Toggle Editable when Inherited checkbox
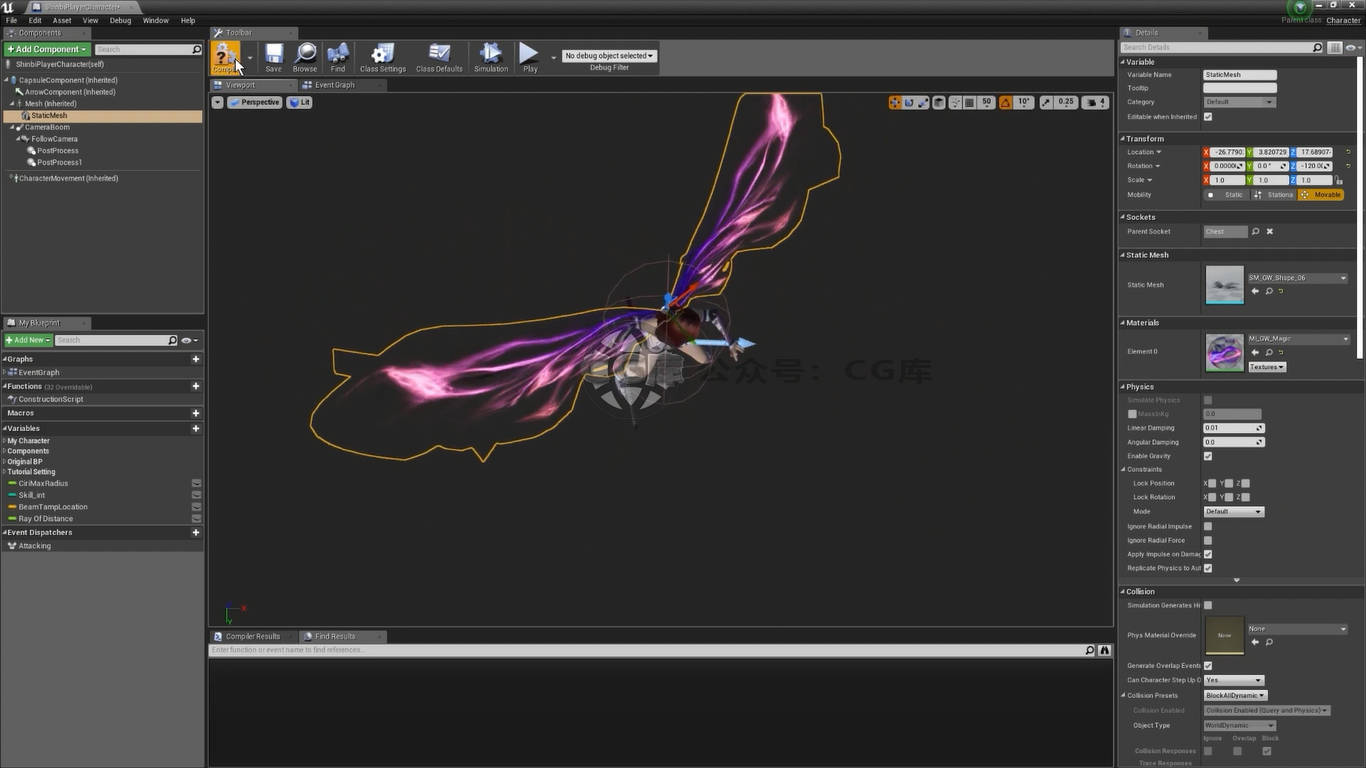The height and width of the screenshot is (768, 1366). [1208, 116]
